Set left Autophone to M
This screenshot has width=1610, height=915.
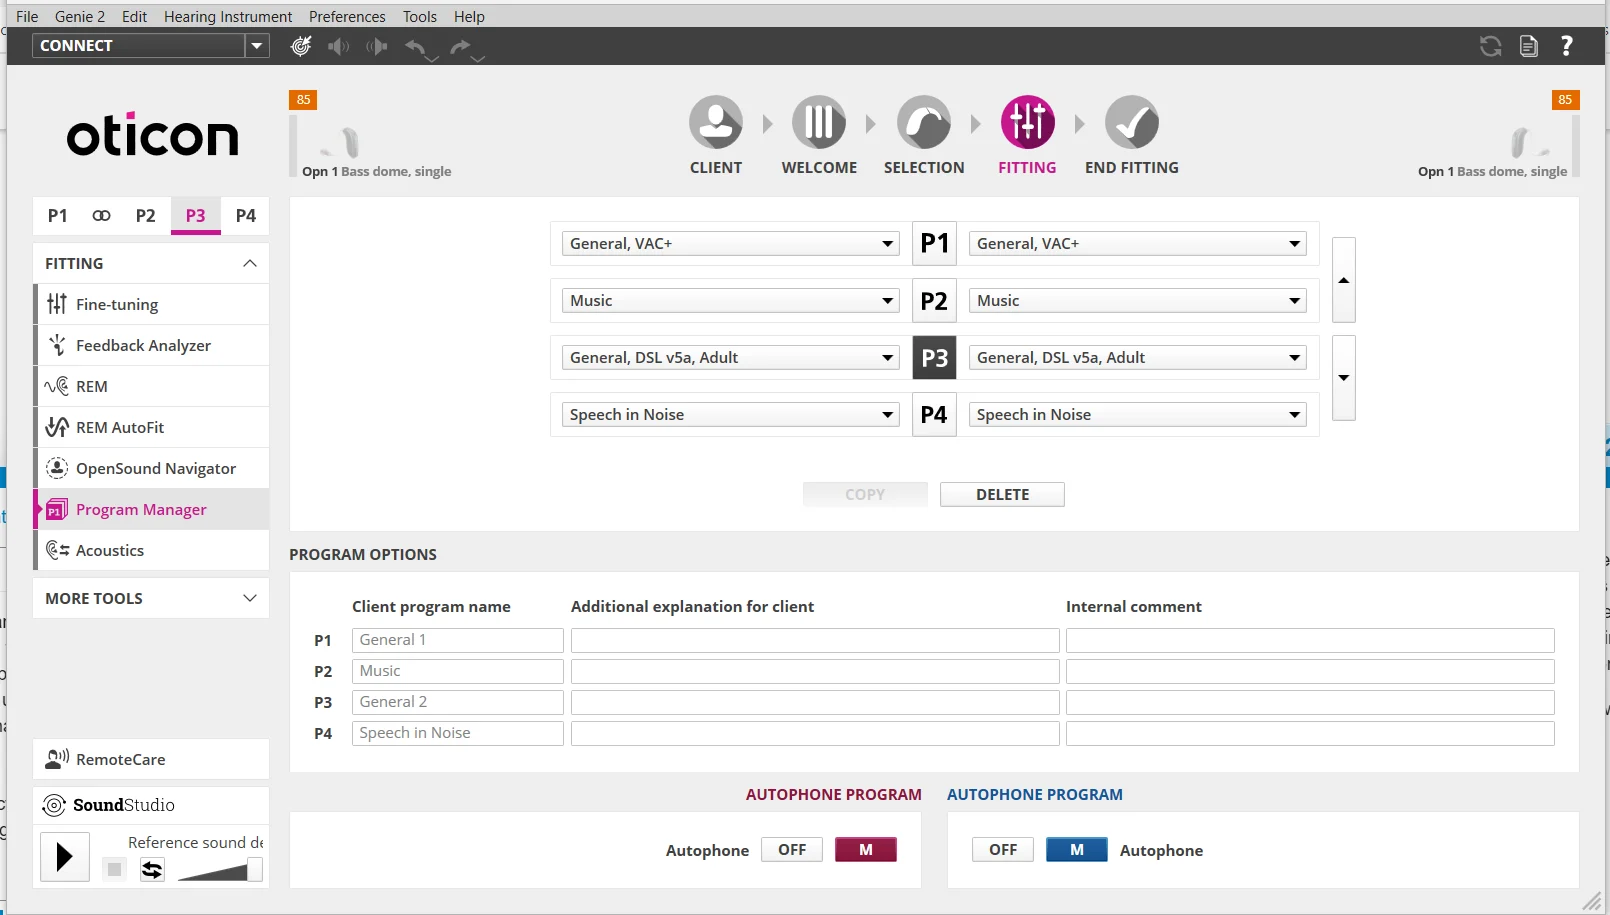coord(866,850)
